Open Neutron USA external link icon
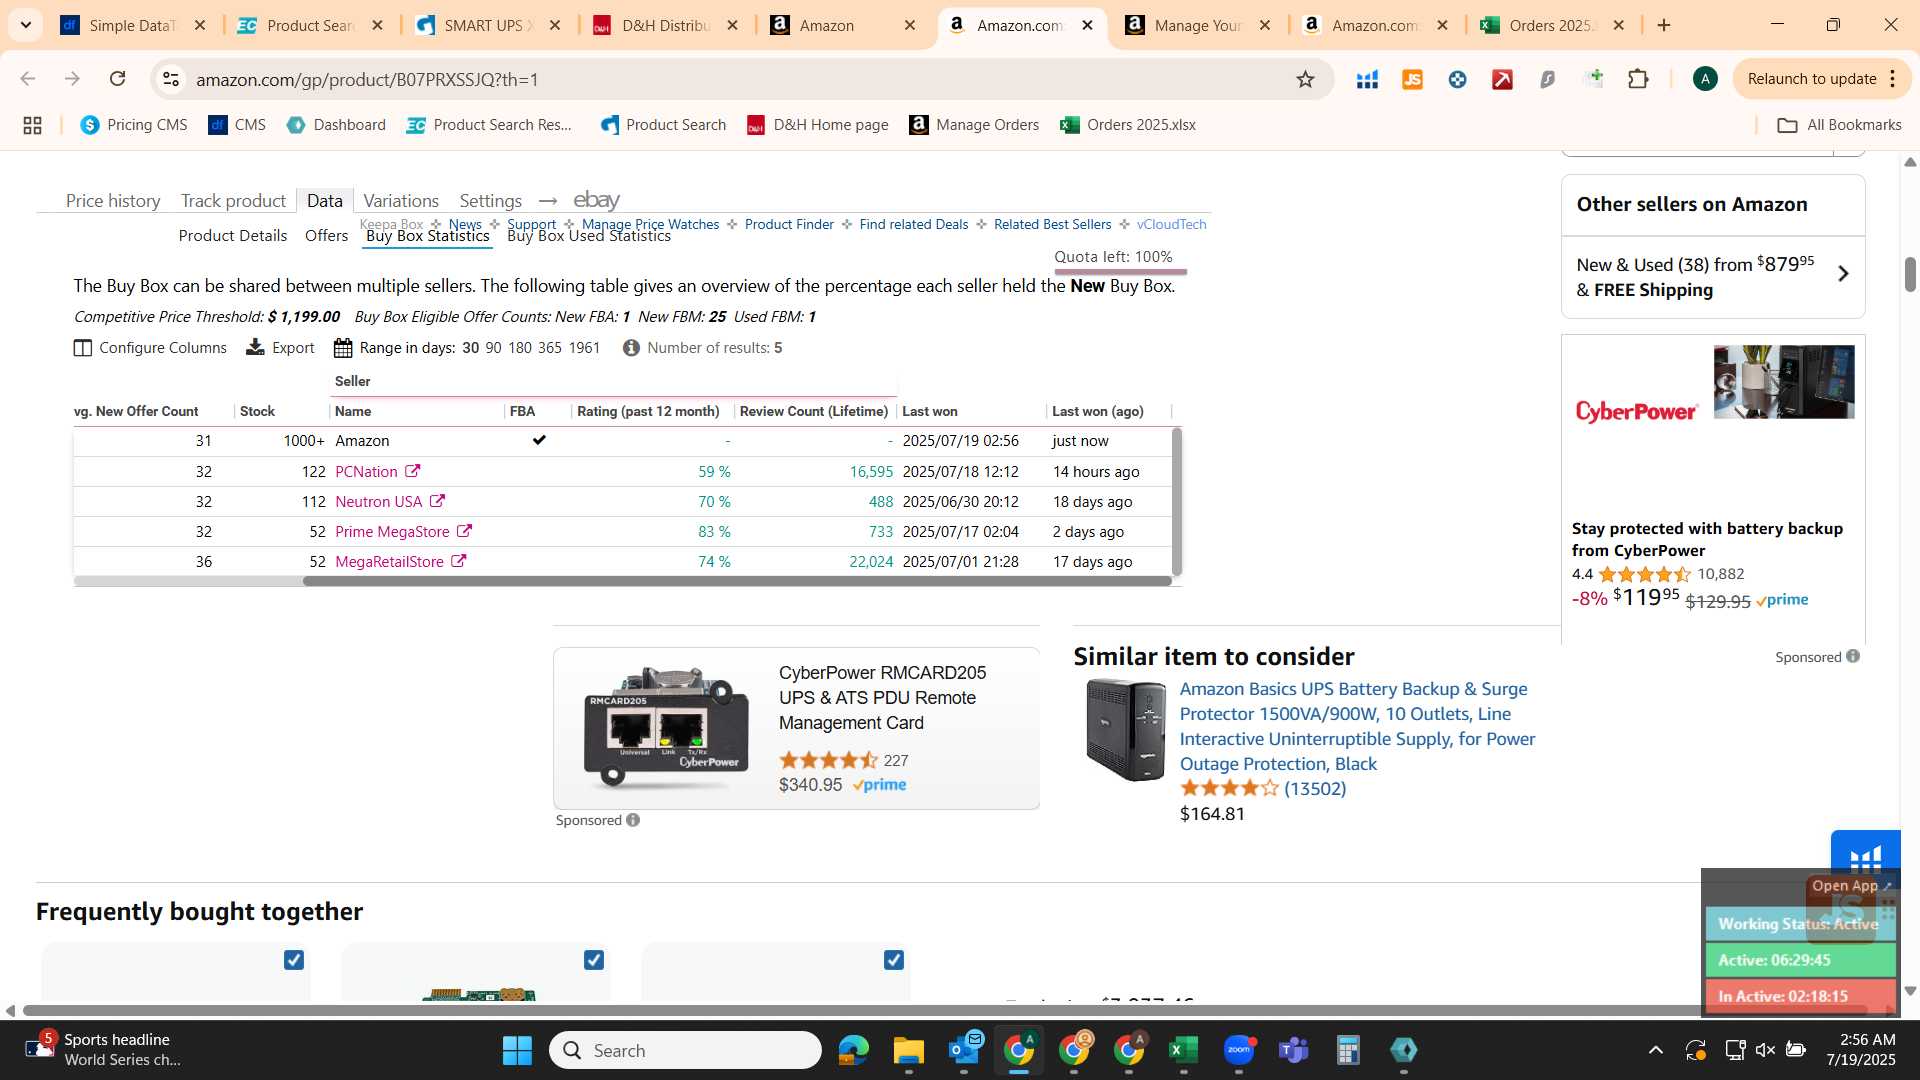 tap(437, 501)
